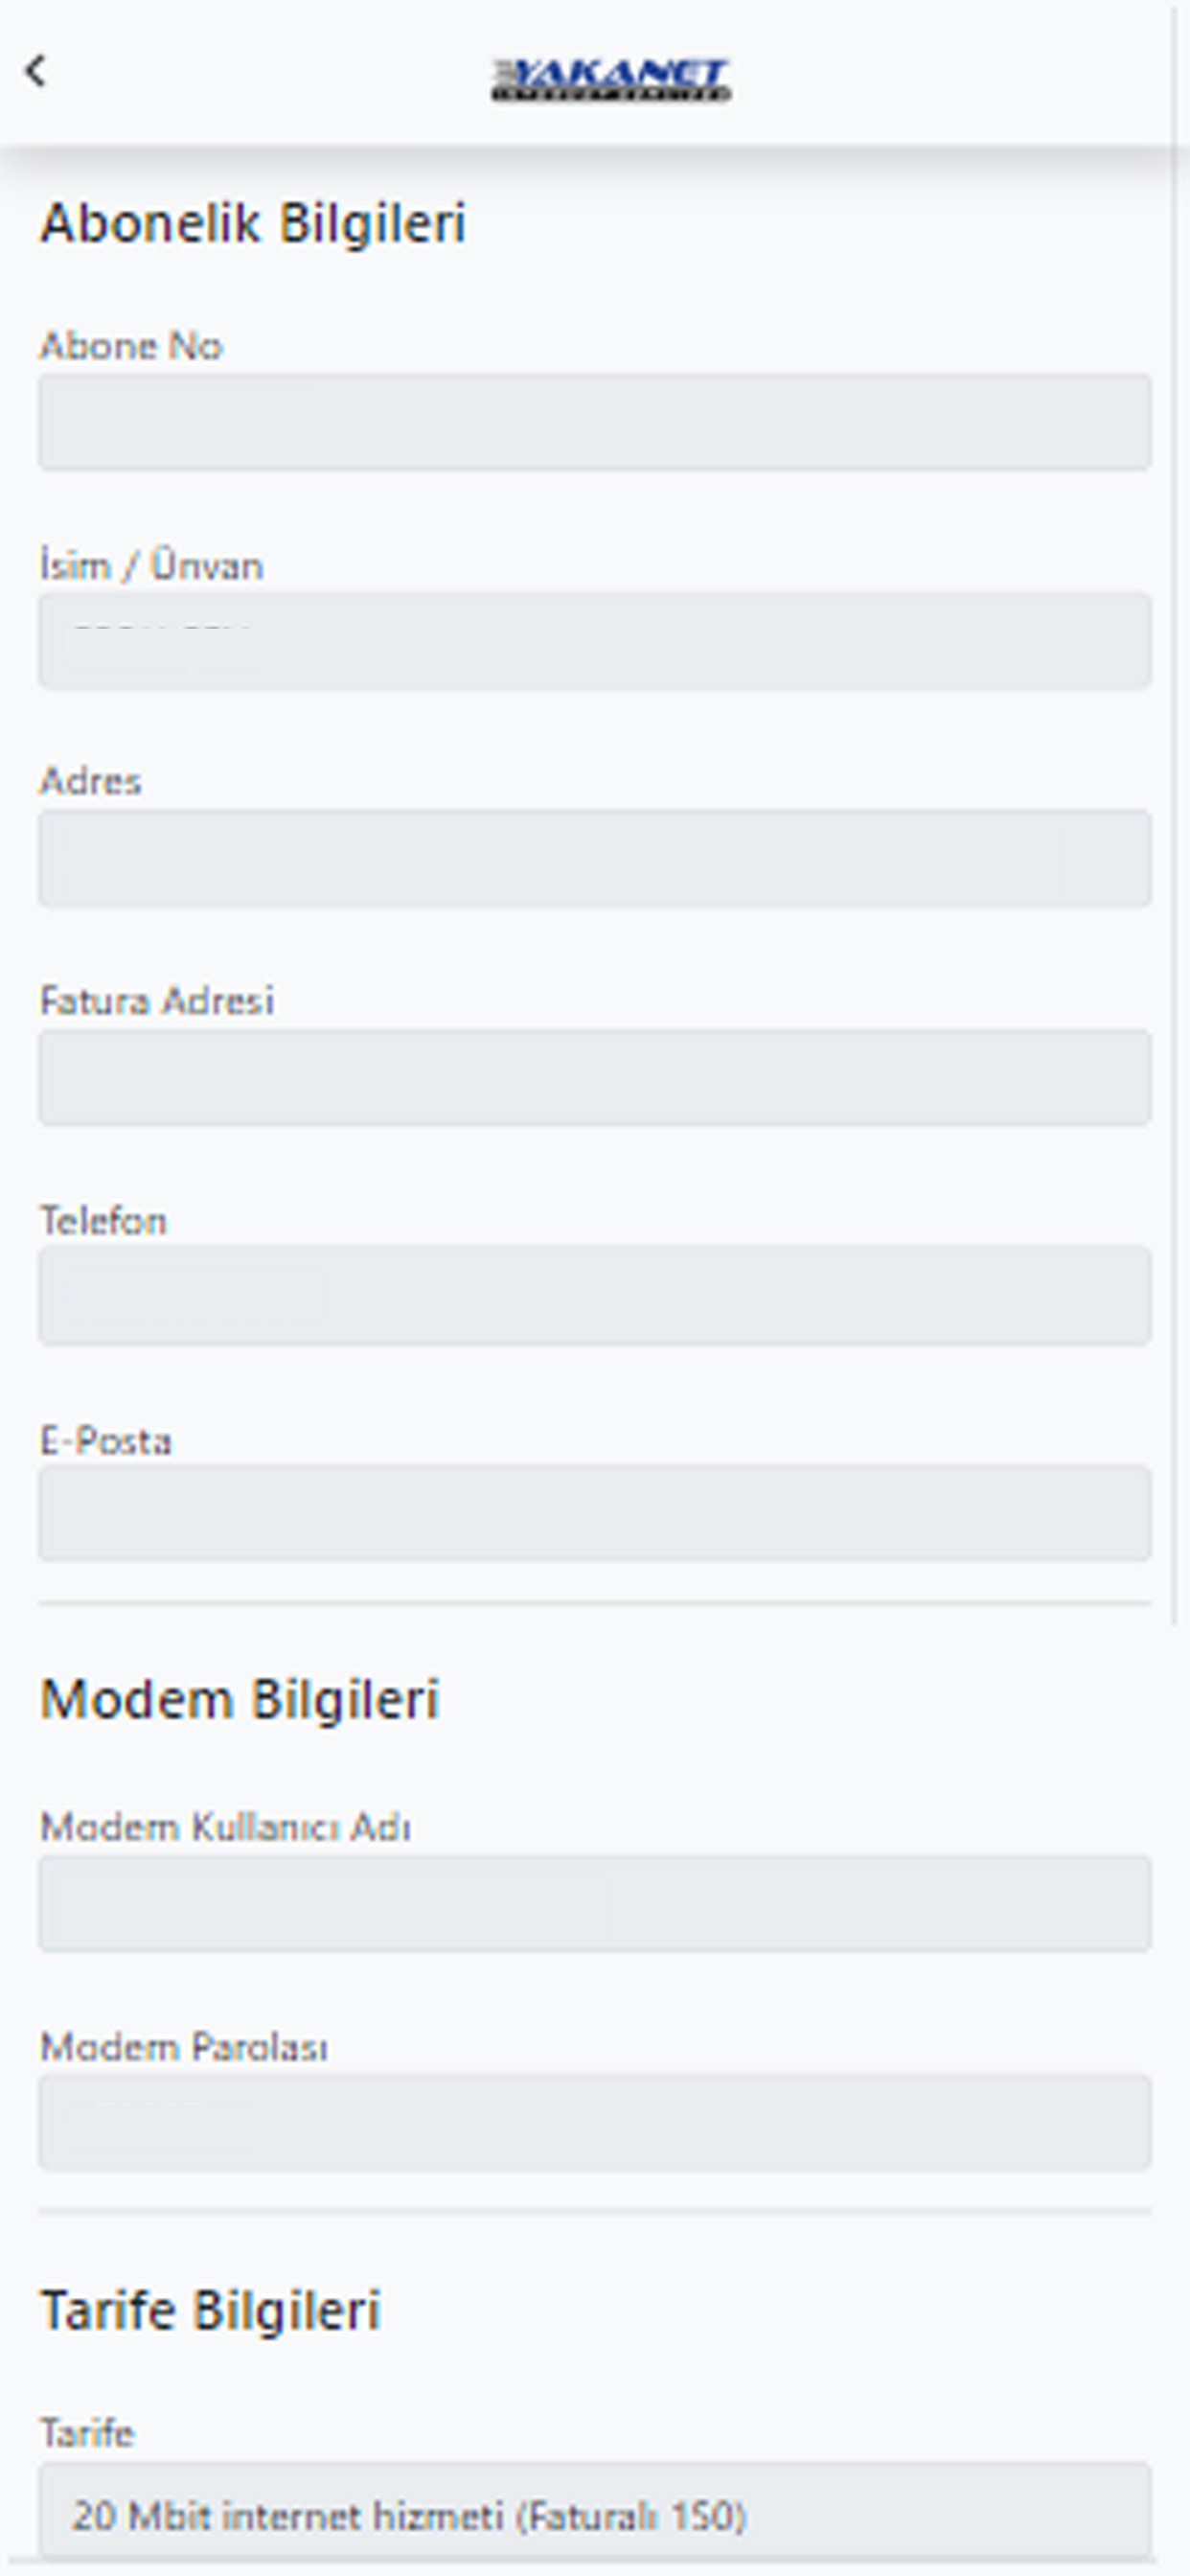Viewport: 1190px width, 2576px height.
Task: Go back using the header arrow
Action: tap(36, 71)
